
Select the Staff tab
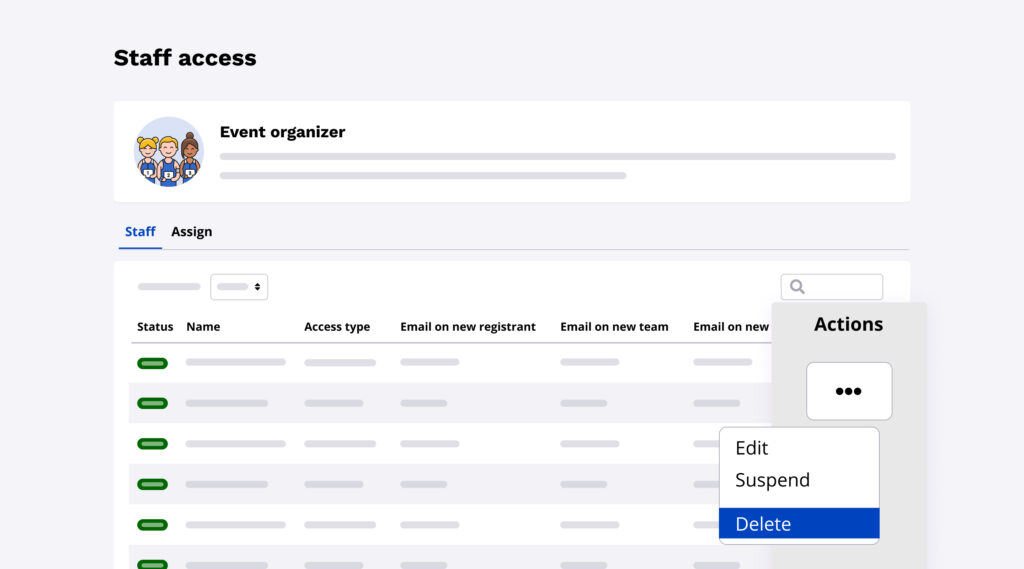140,232
